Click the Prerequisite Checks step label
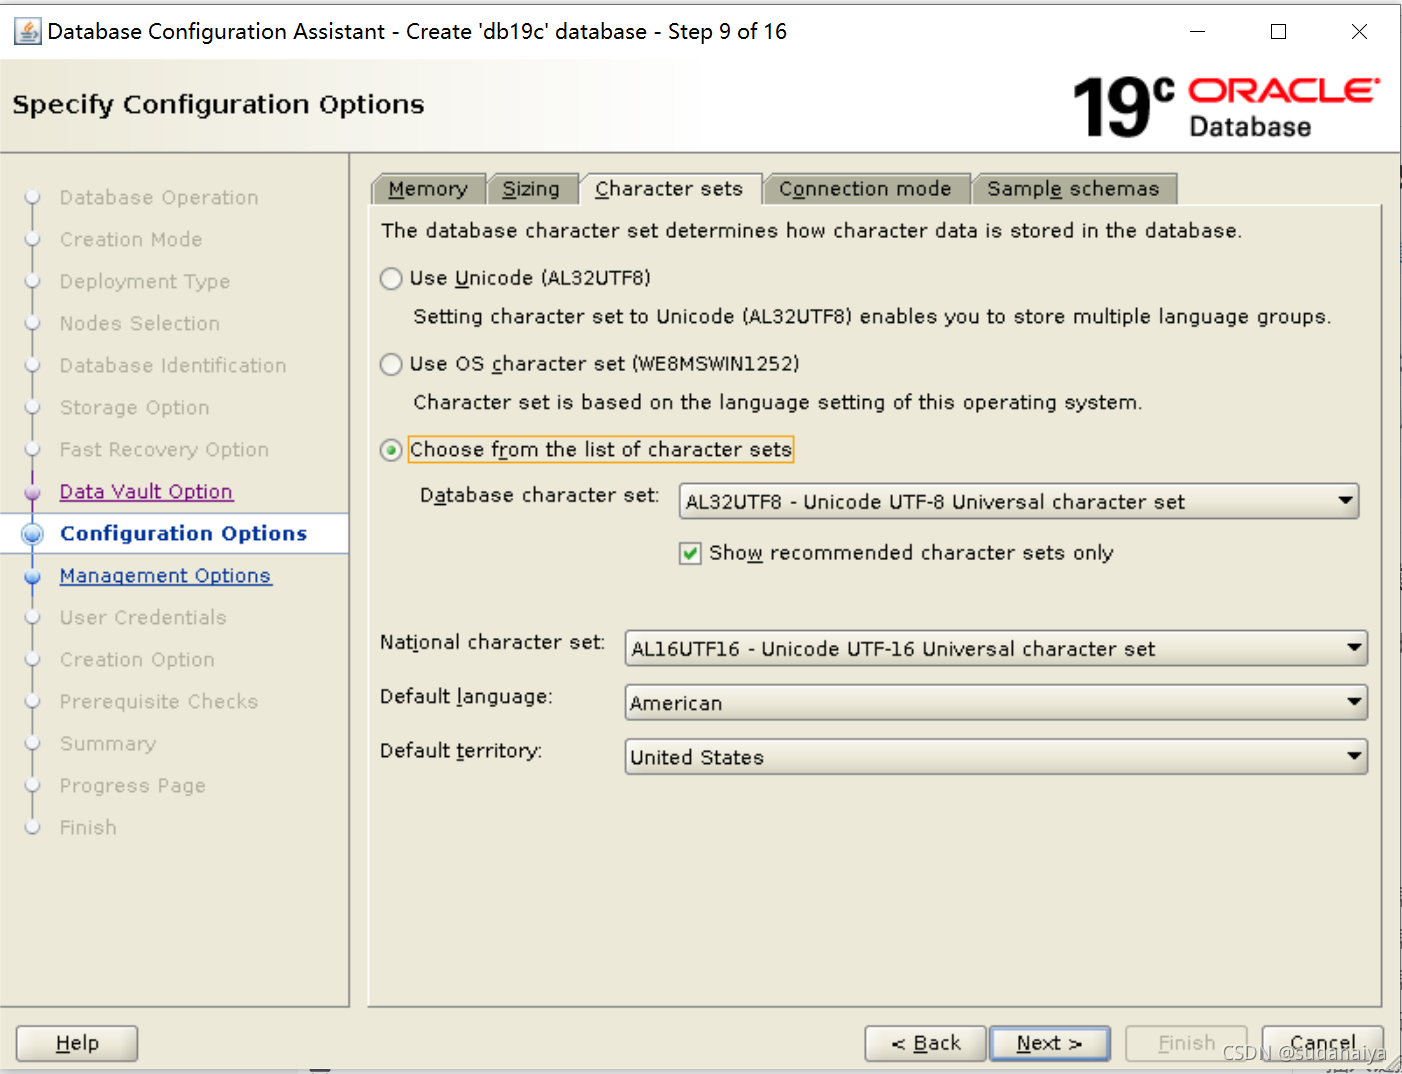The image size is (1402, 1074). [x=159, y=701]
